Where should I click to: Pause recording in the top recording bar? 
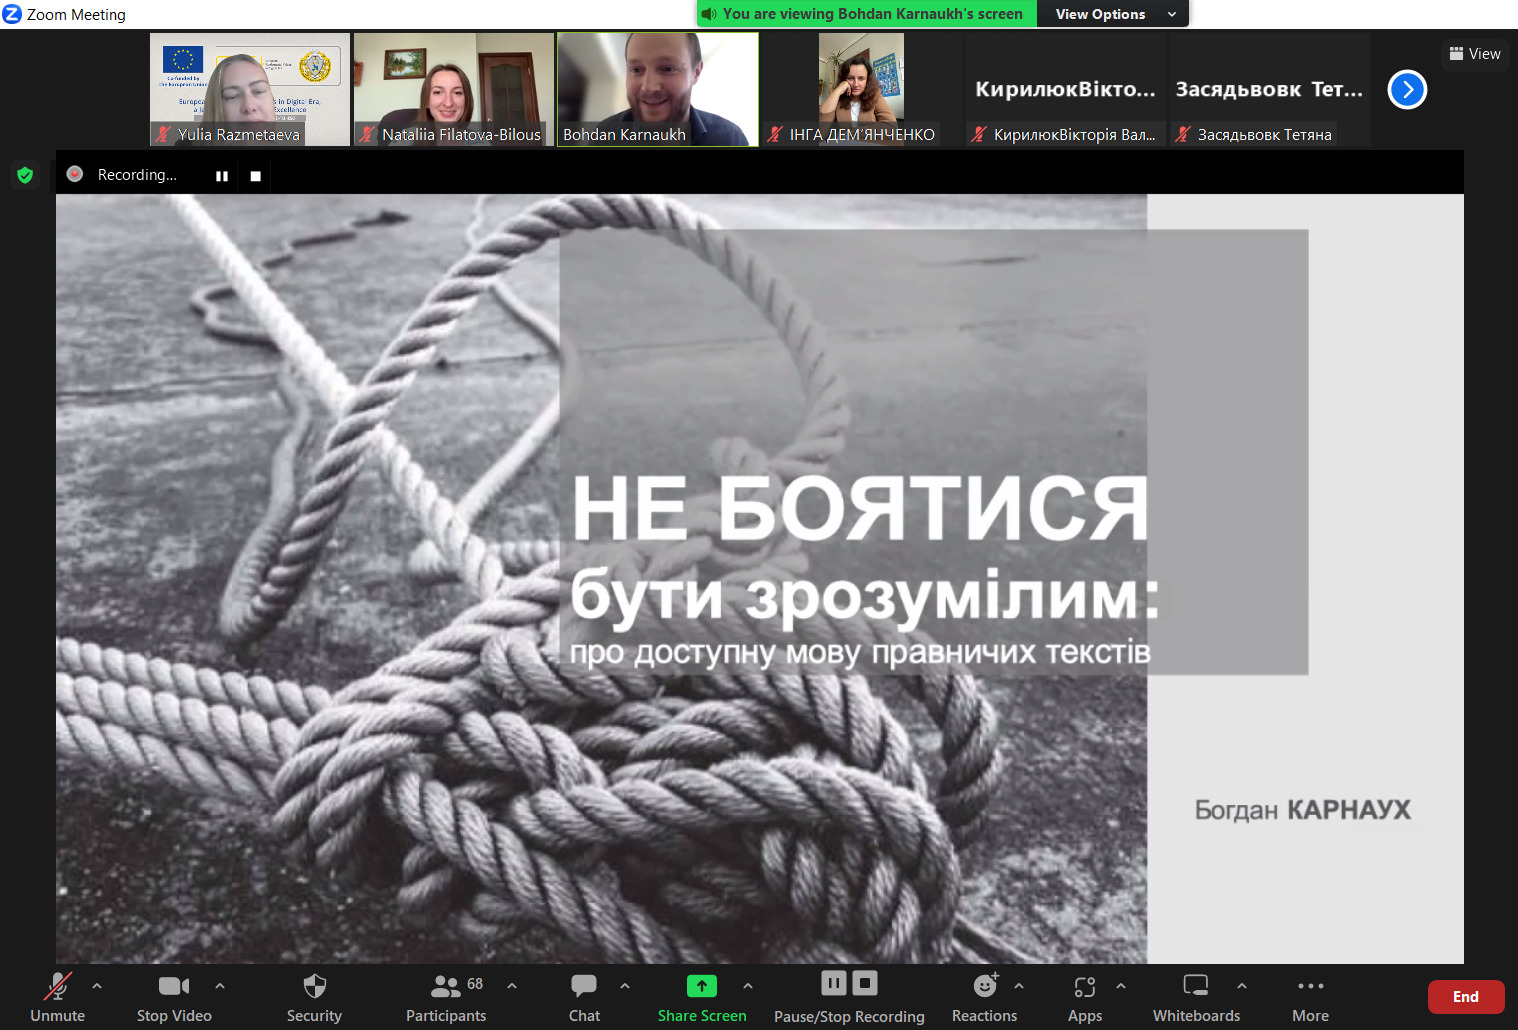pyautogui.click(x=222, y=176)
